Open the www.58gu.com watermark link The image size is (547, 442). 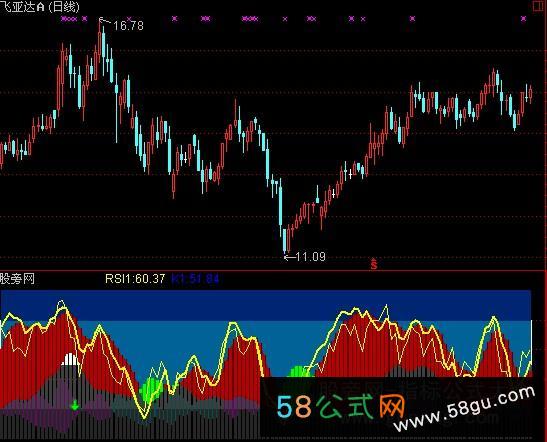point(465,409)
